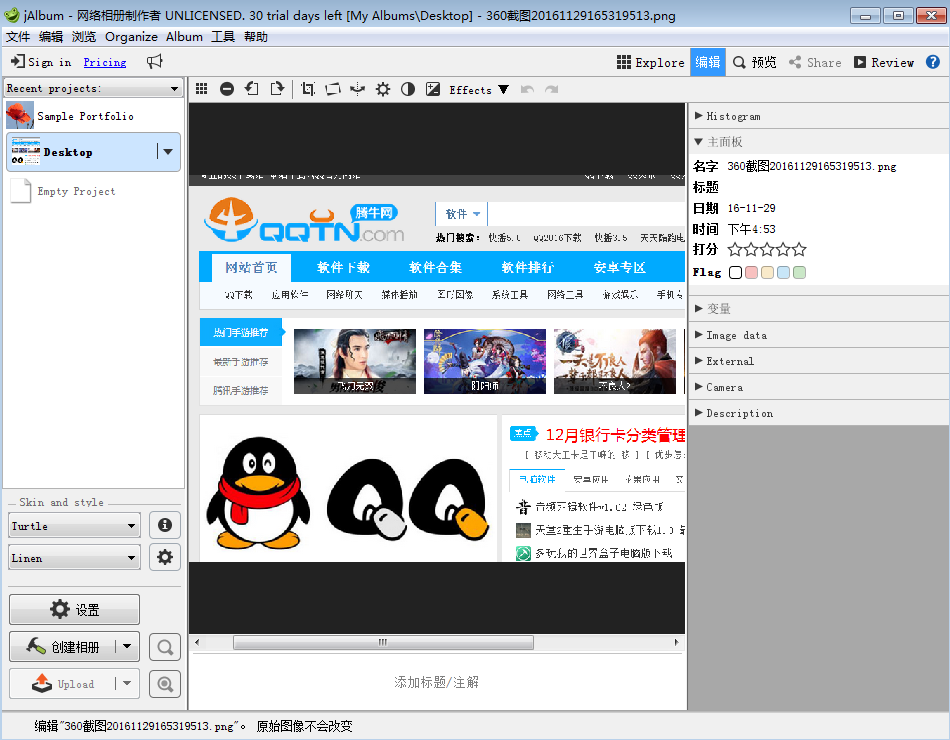Set rating to four stars
The height and width of the screenshot is (740, 950).
[783, 249]
